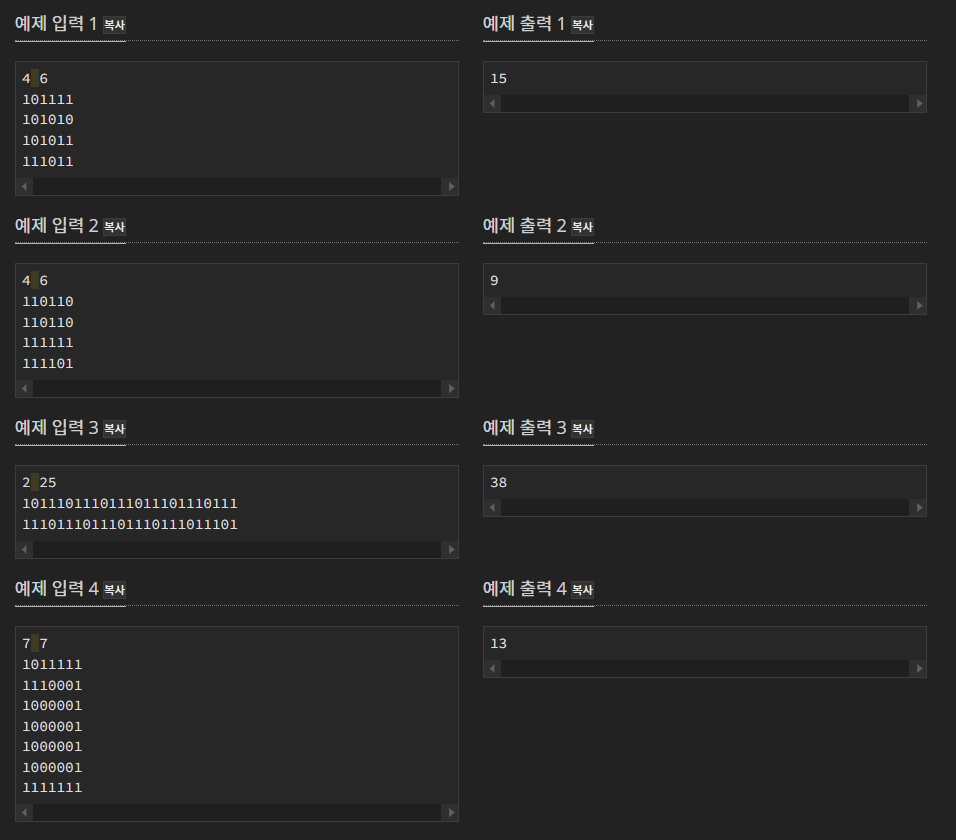Viewport: 956px width, 840px height.
Task: Copy 예제 출력 3 with 복사 button
Action: coord(582,429)
